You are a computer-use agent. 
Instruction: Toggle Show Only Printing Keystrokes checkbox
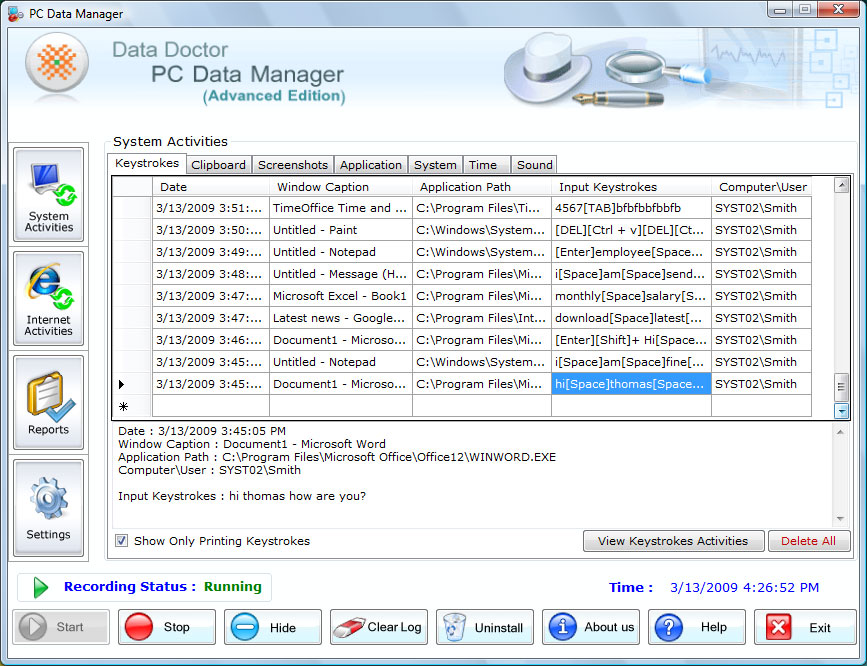click(x=122, y=541)
